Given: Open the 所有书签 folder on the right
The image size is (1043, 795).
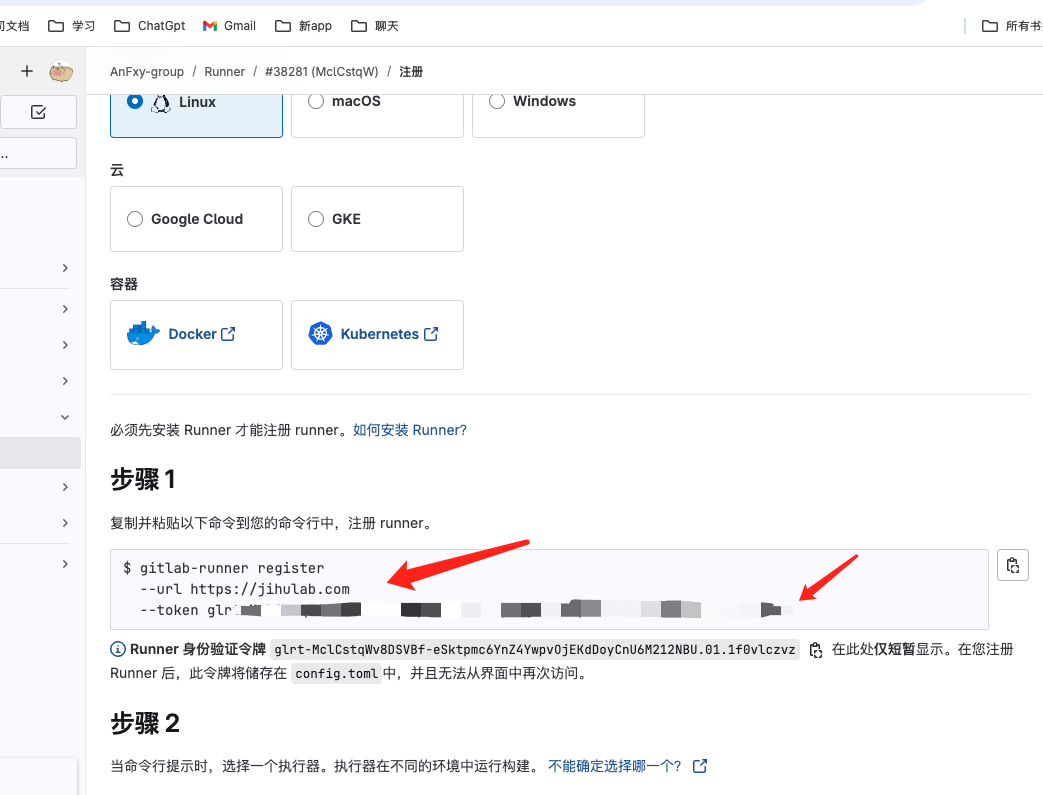Looking at the screenshot, I should click(x=1012, y=26).
